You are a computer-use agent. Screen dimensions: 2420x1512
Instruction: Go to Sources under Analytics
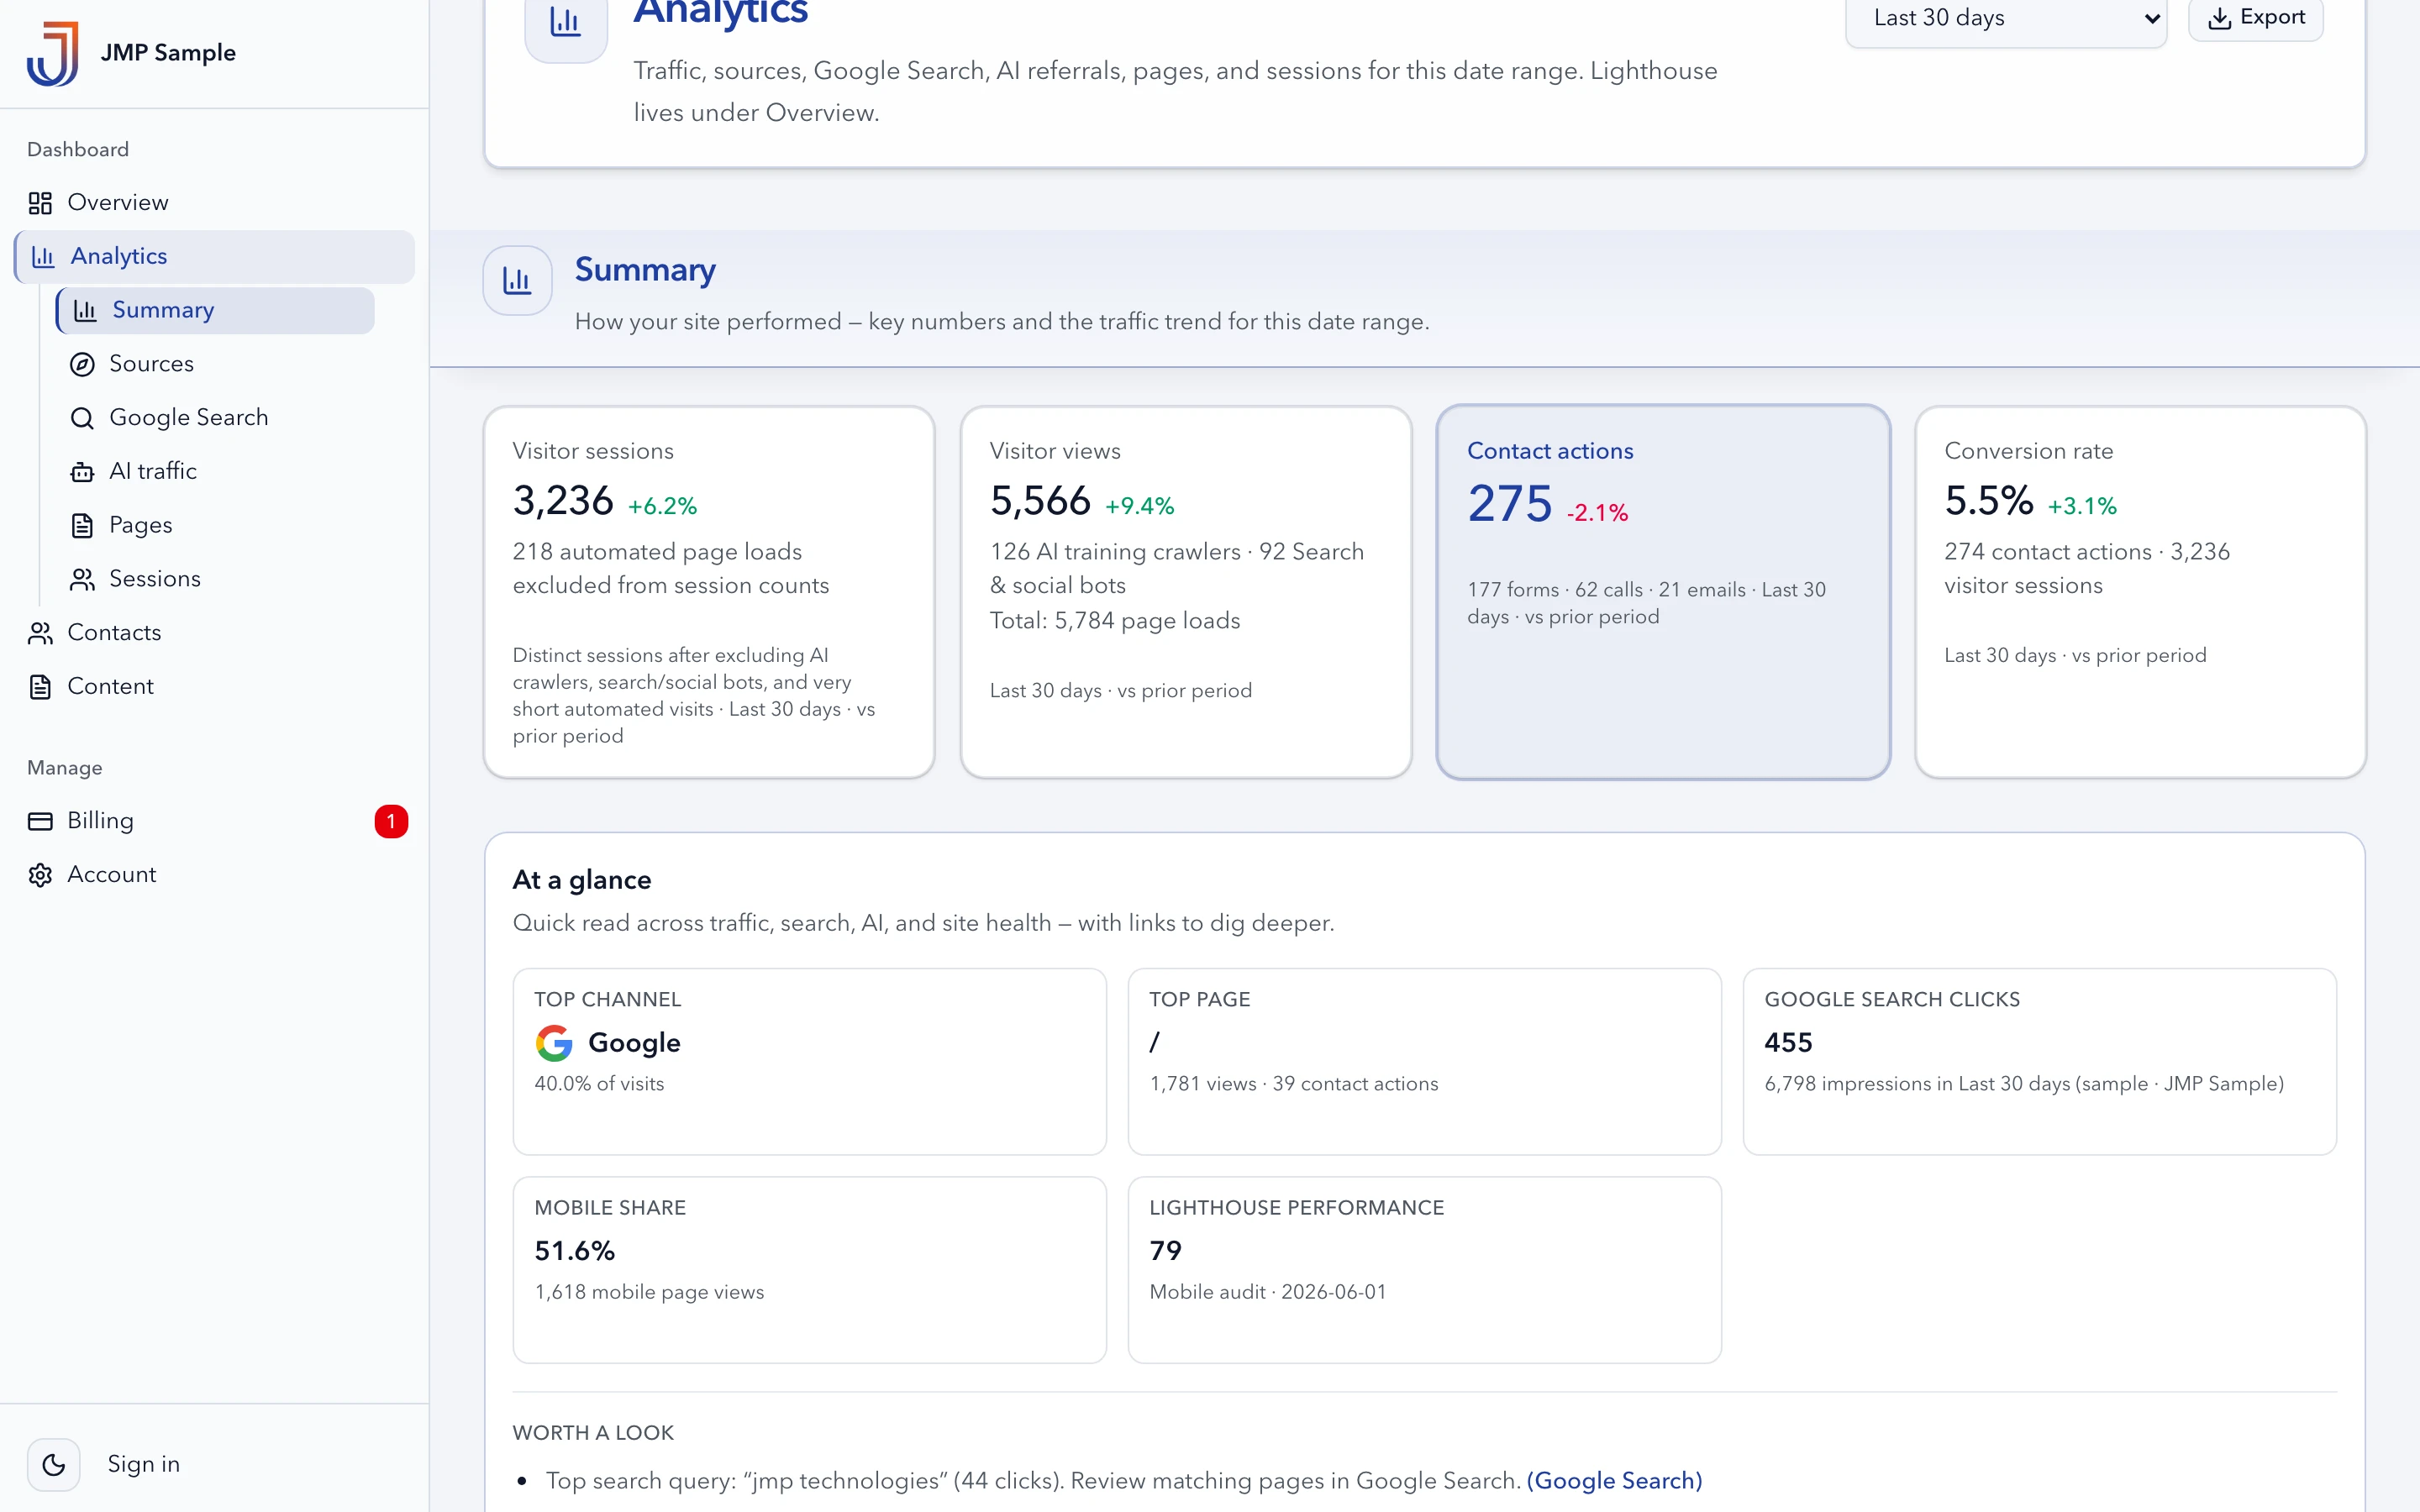(x=214, y=364)
